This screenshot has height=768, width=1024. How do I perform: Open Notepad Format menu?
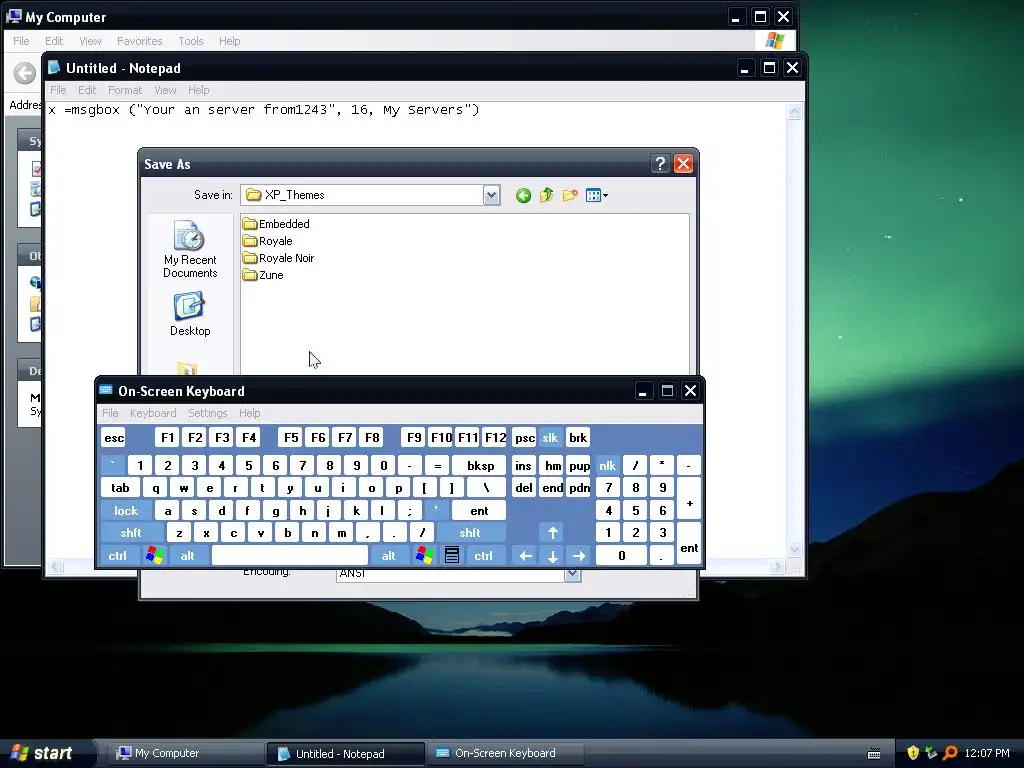click(x=125, y=90)
